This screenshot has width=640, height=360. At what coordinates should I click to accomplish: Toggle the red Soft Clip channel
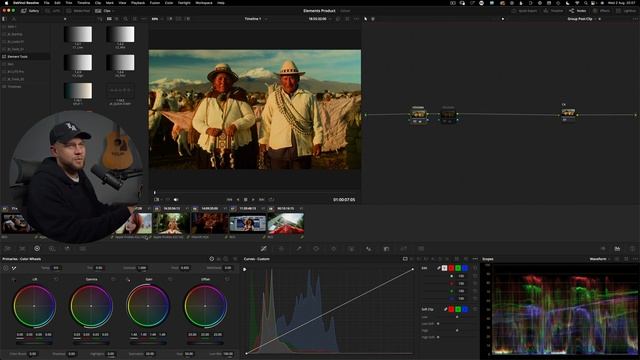(x=451, y=309)
